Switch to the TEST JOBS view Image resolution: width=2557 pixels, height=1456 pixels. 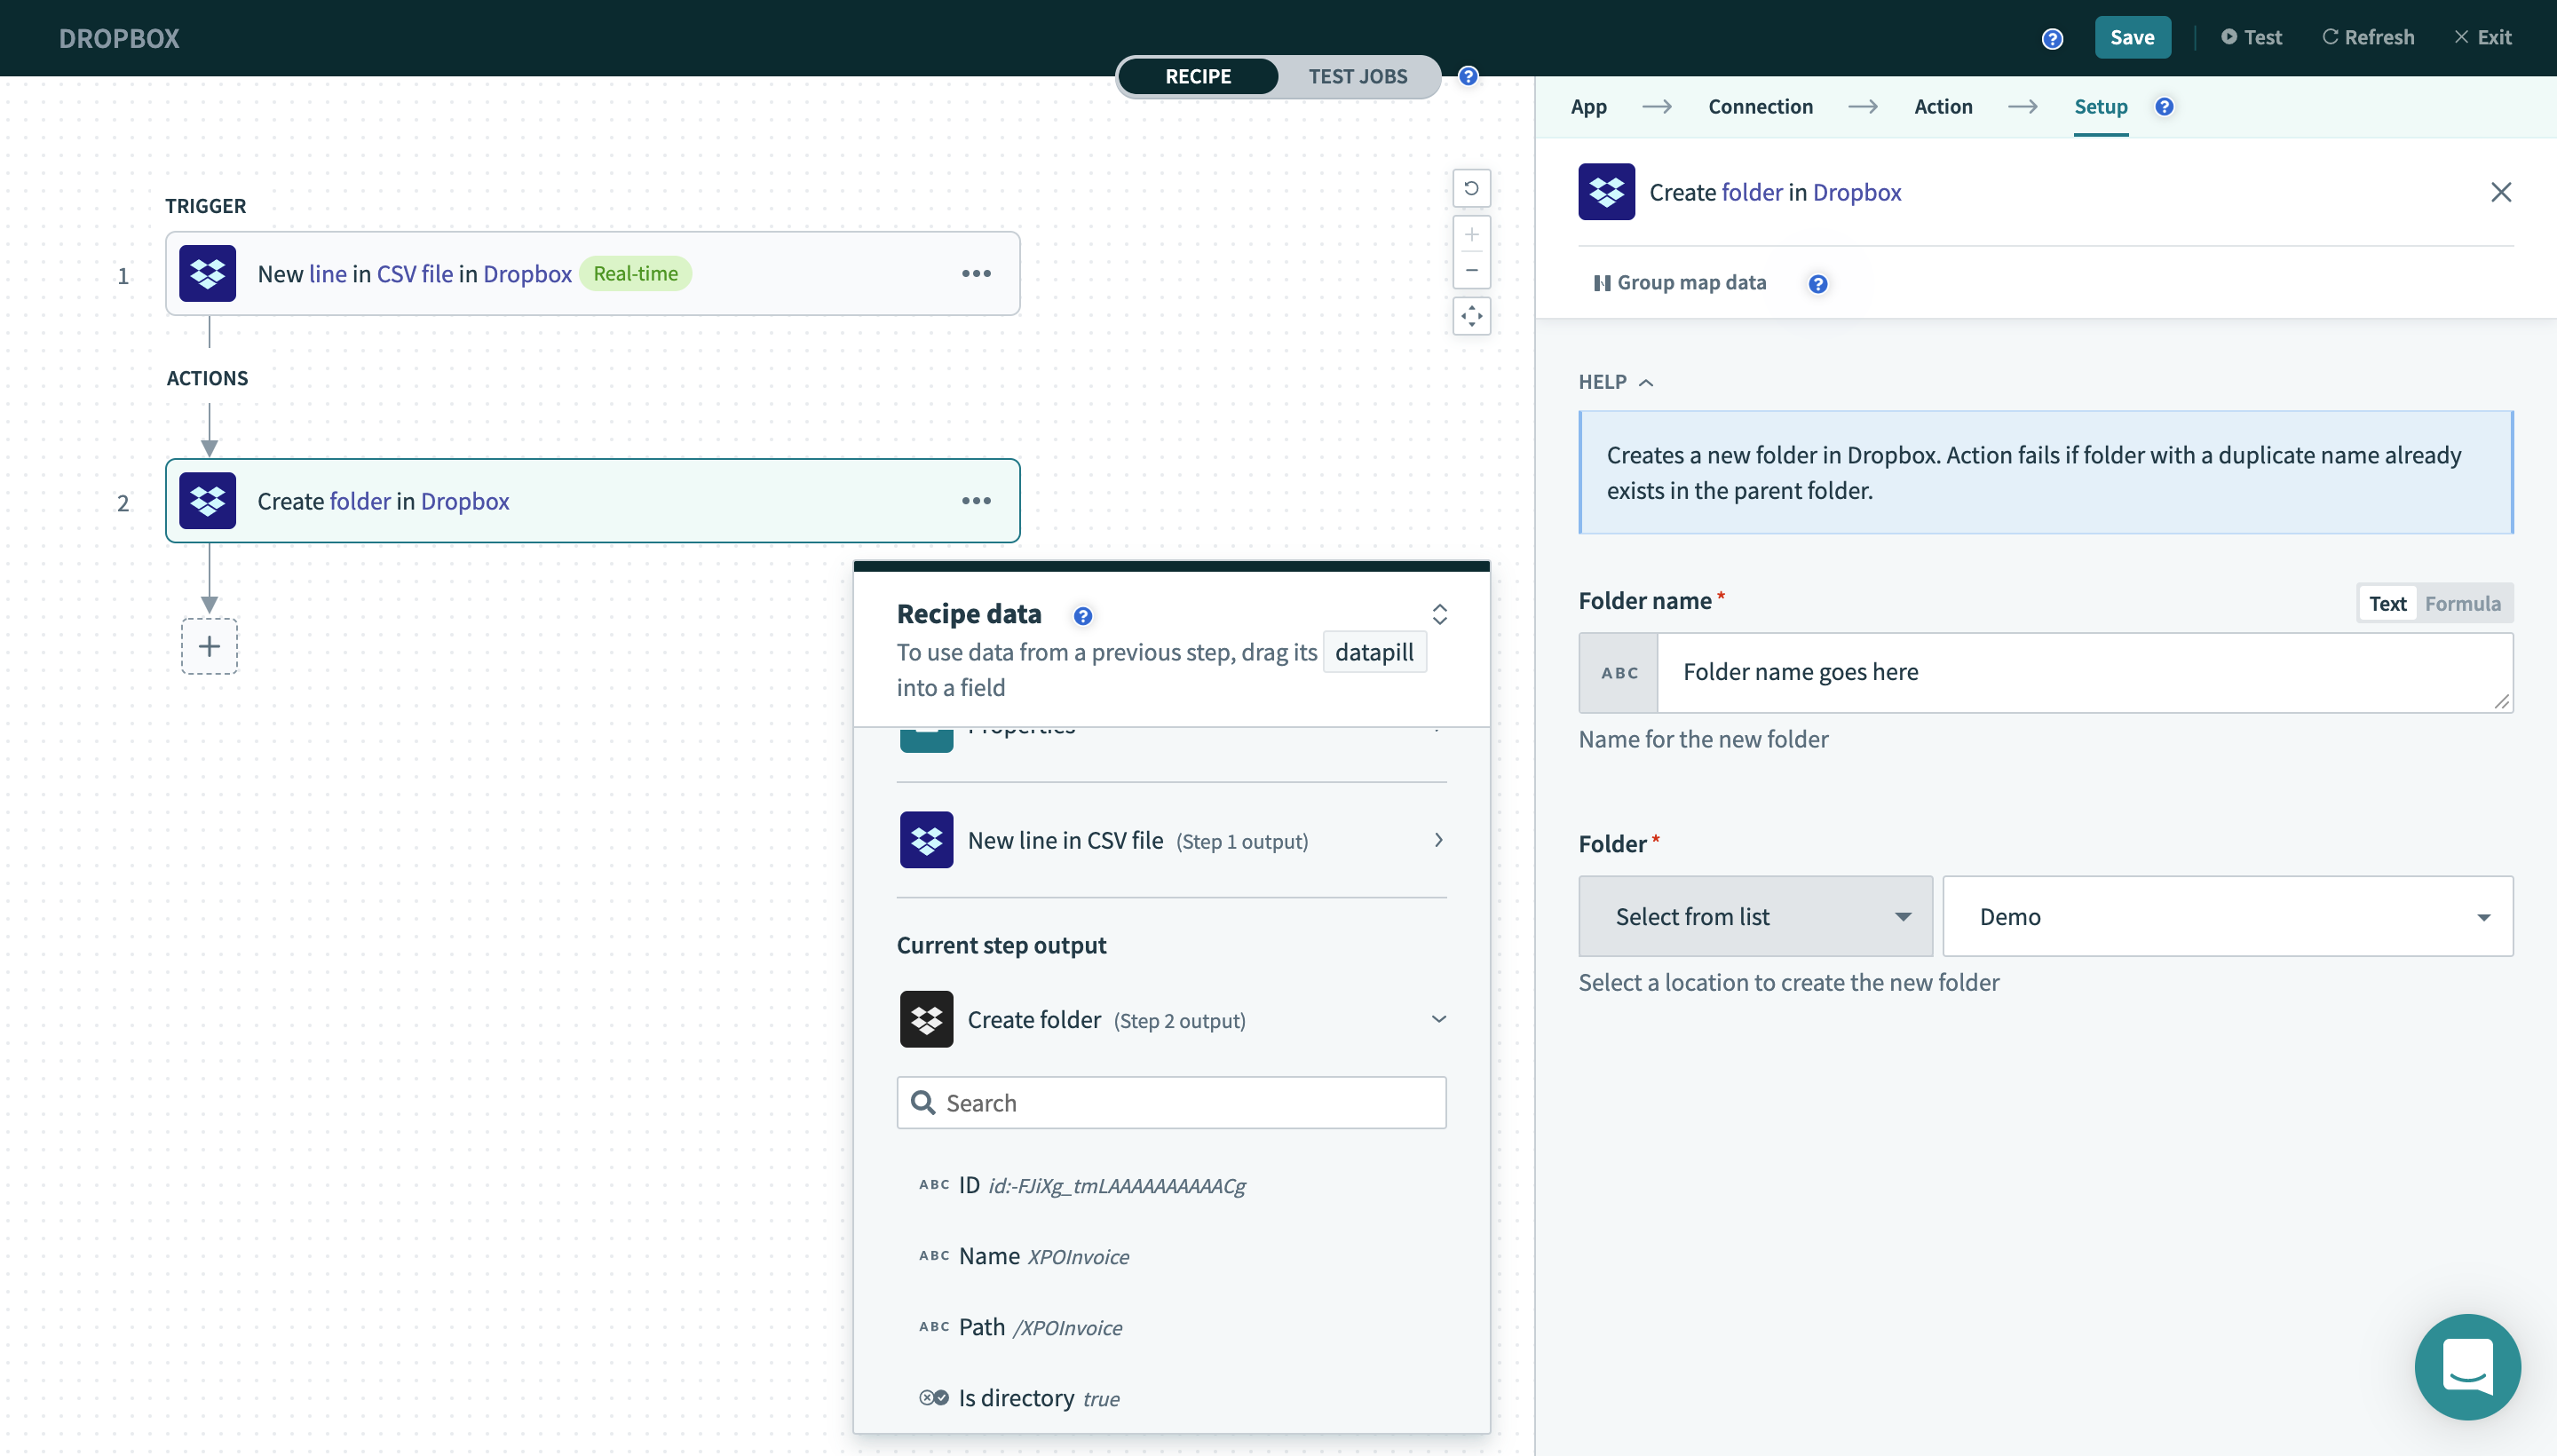pyautogui.click(x=1357, y=76)
